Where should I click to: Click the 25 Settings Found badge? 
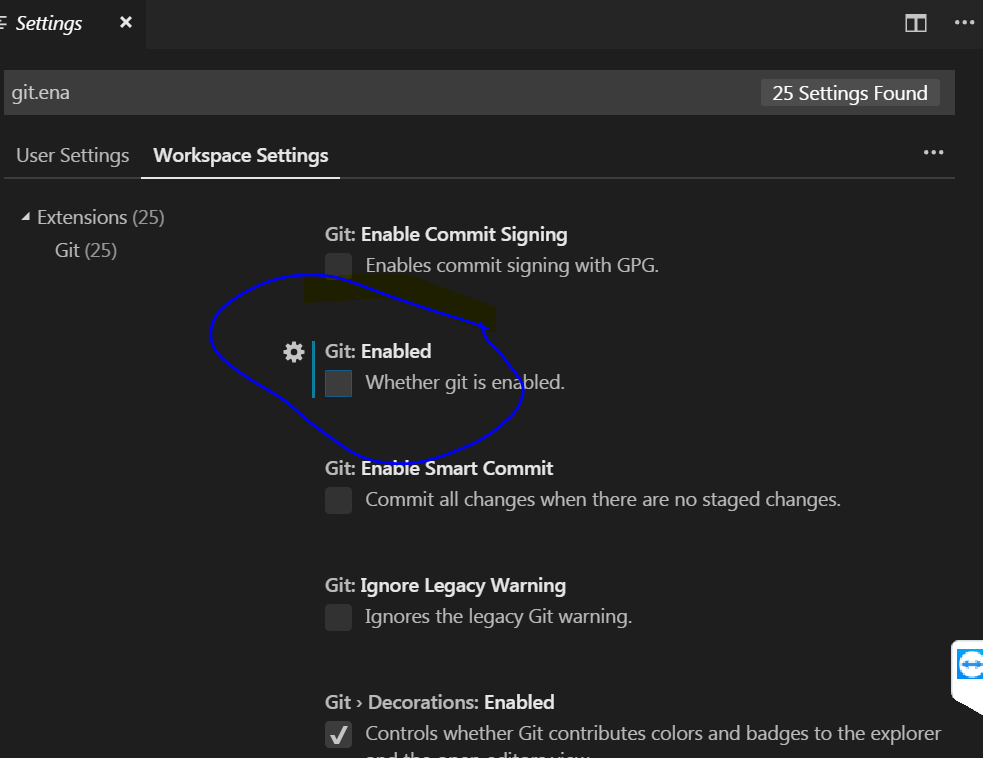tap(850, 92)
